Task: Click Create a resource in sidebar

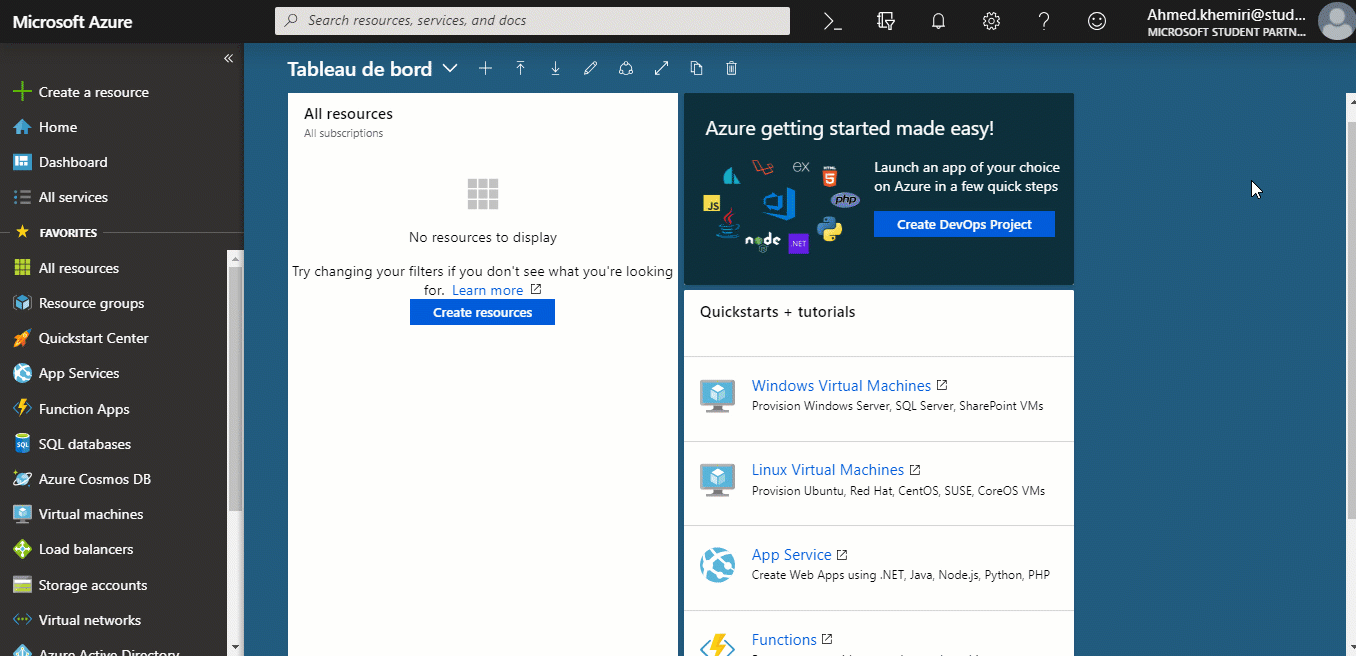Action: 93,92
